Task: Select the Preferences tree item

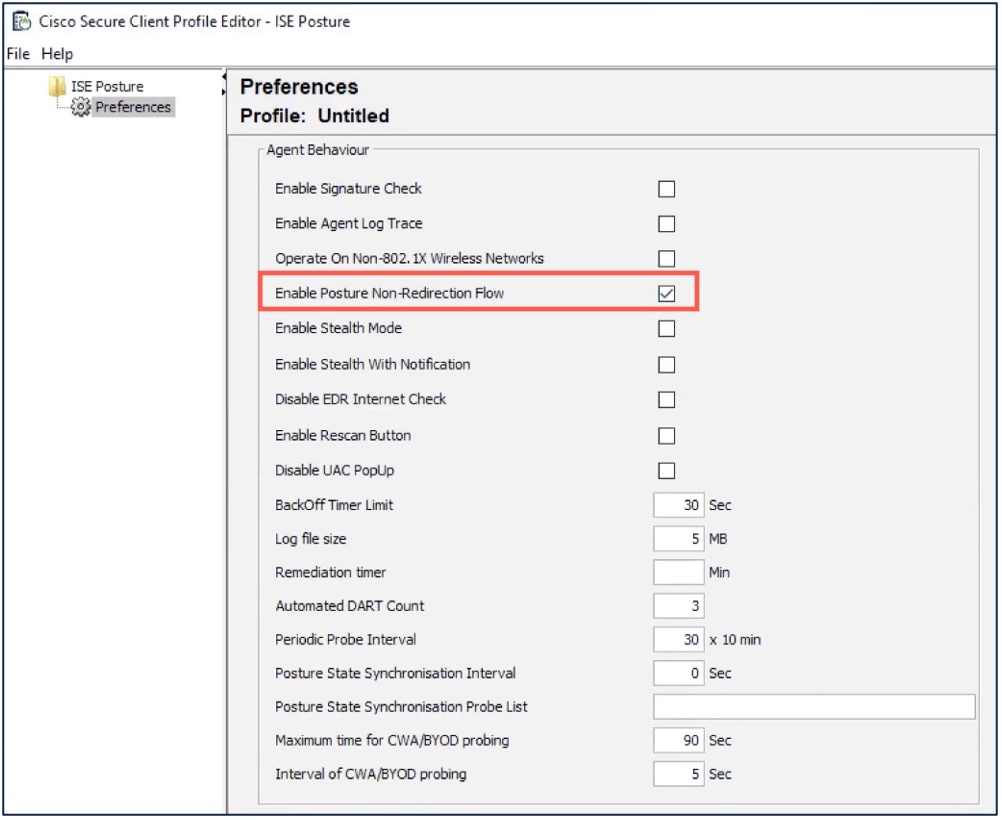Action: (133, 107)
